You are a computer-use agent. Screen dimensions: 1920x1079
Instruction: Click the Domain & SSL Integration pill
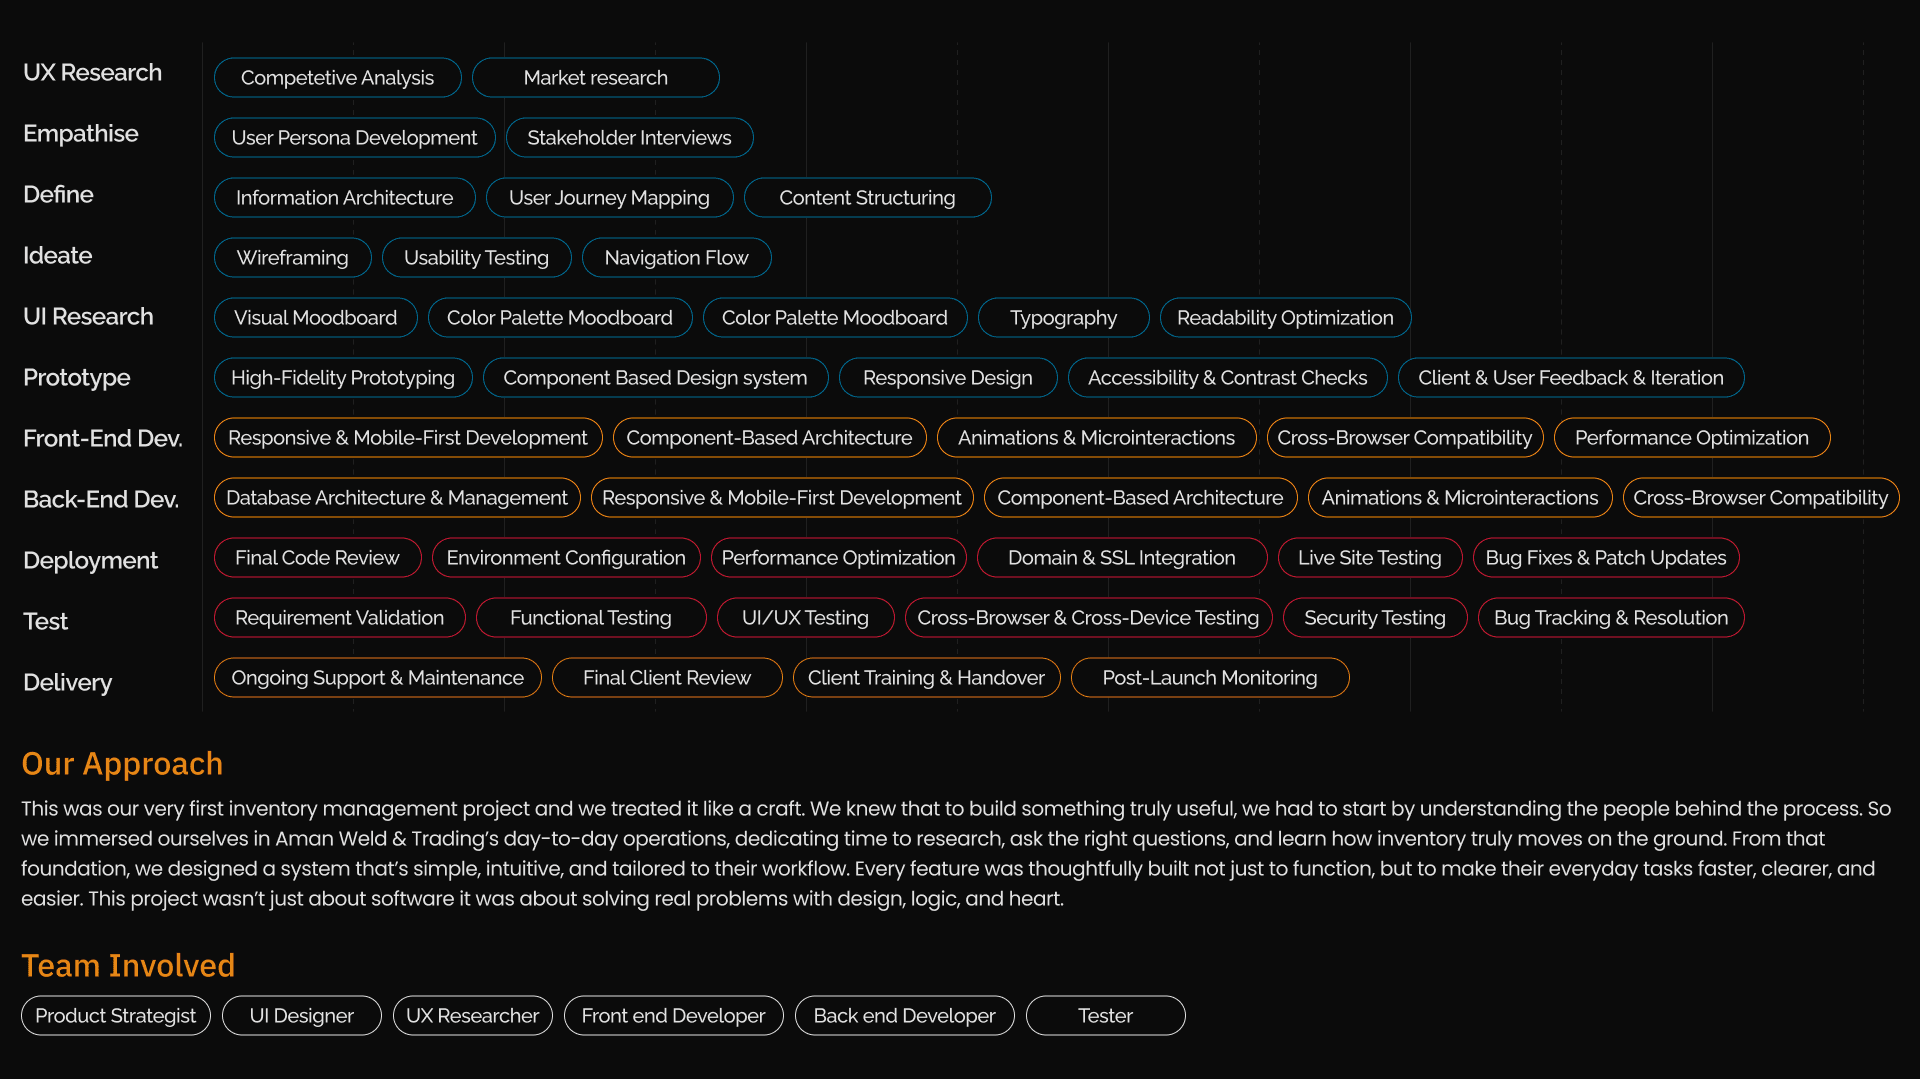pyautogui.click(x=1121, y=558)
